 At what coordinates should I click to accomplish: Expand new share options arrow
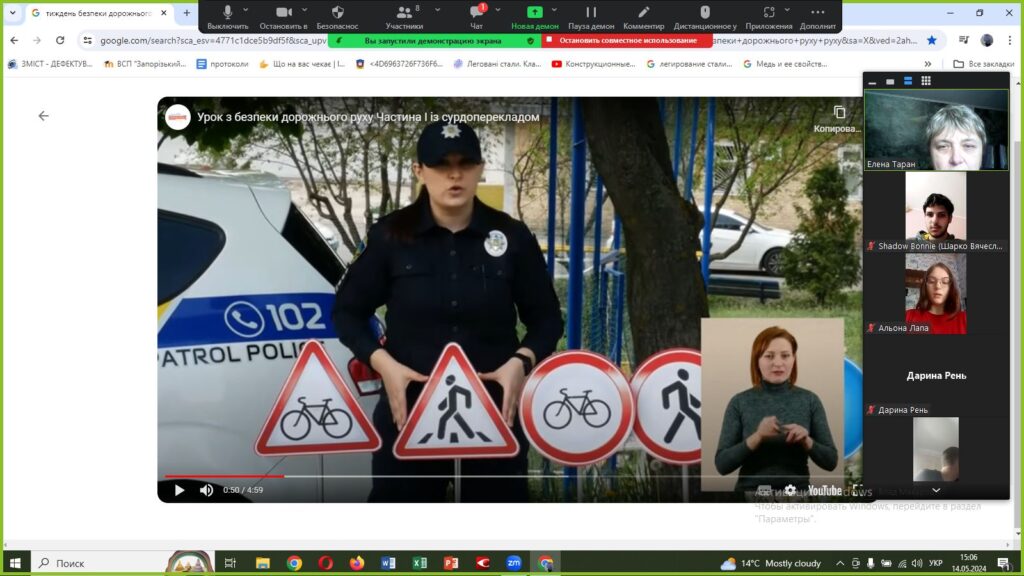pos(554,10)
